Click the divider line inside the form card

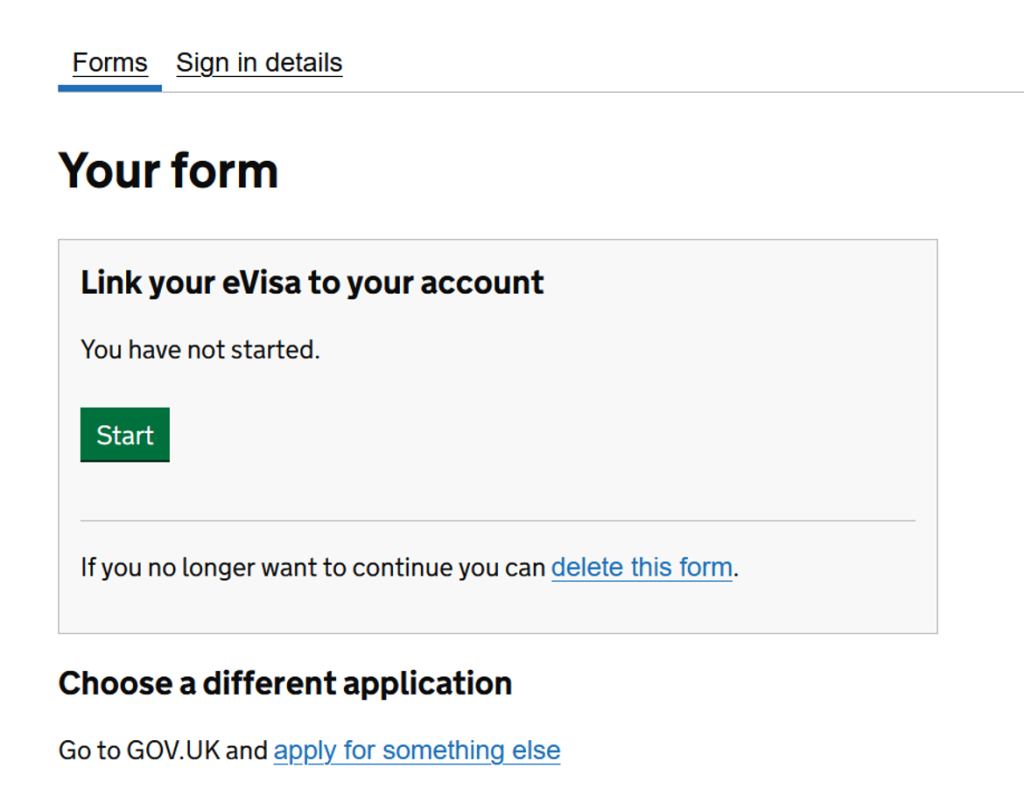(x=497, y=520)
